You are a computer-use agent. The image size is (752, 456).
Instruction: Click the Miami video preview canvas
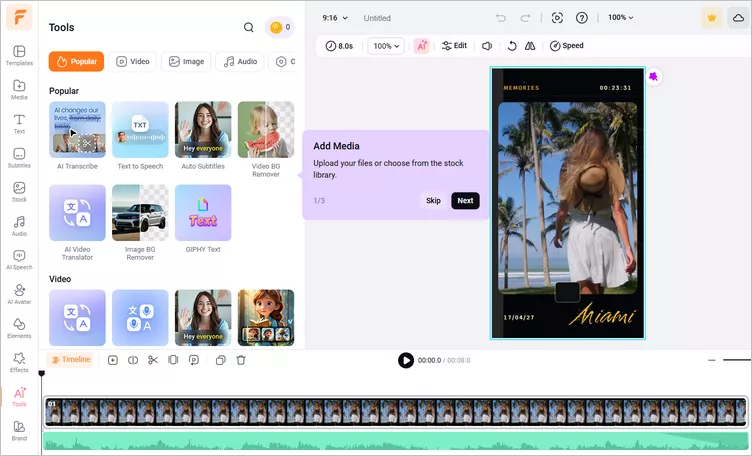[x=568, y=203]
